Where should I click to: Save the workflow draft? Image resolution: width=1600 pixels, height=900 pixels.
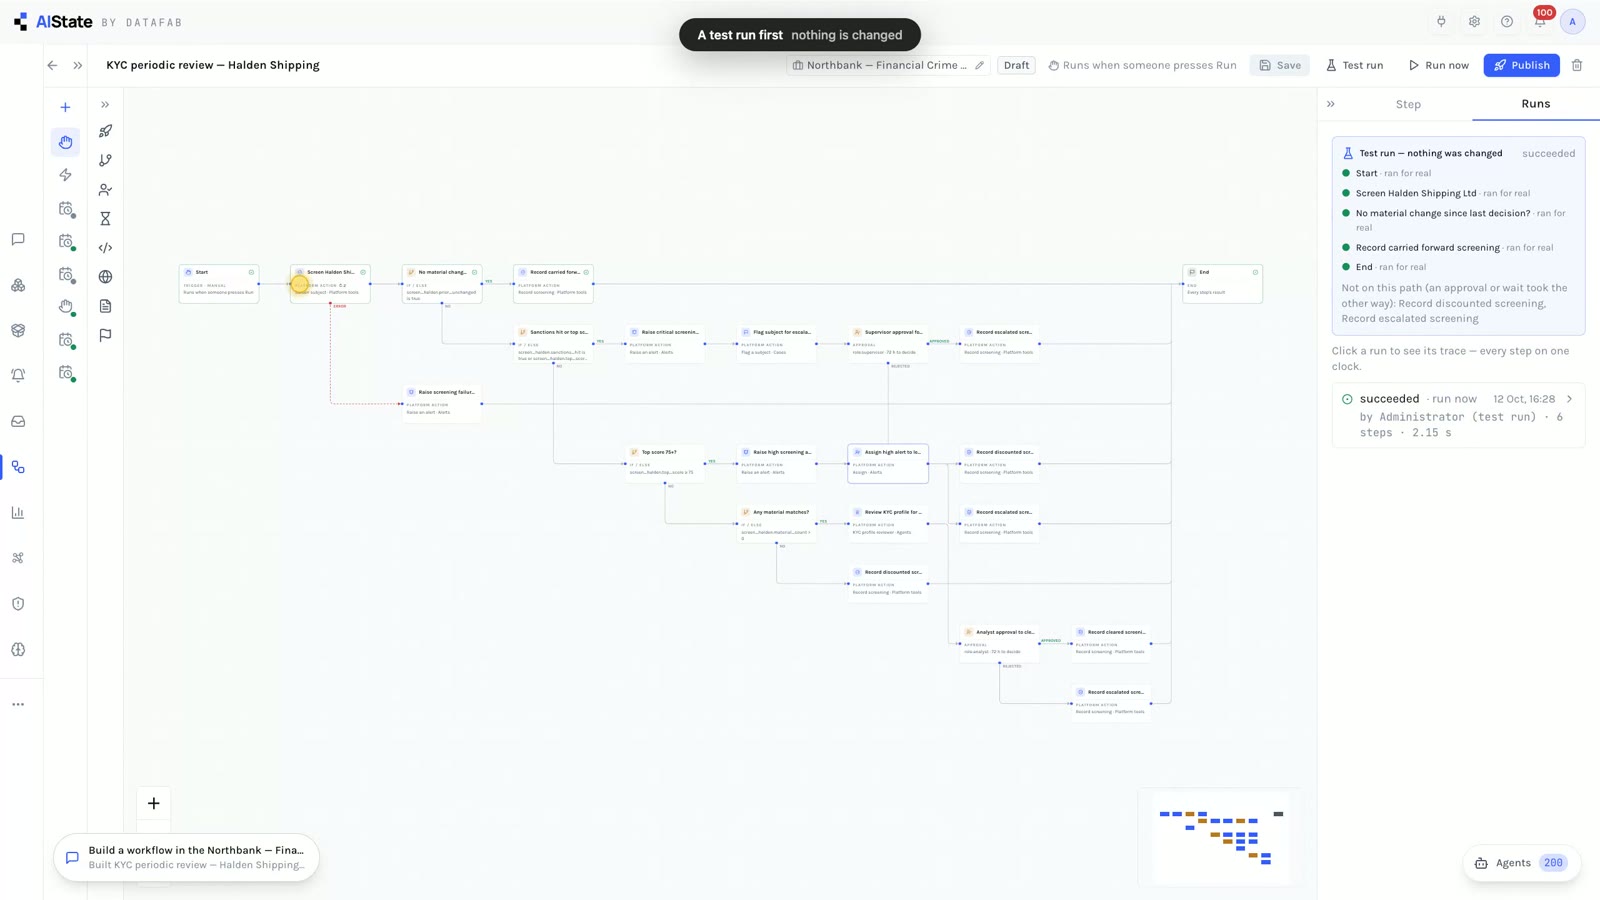click(1280, 65)
